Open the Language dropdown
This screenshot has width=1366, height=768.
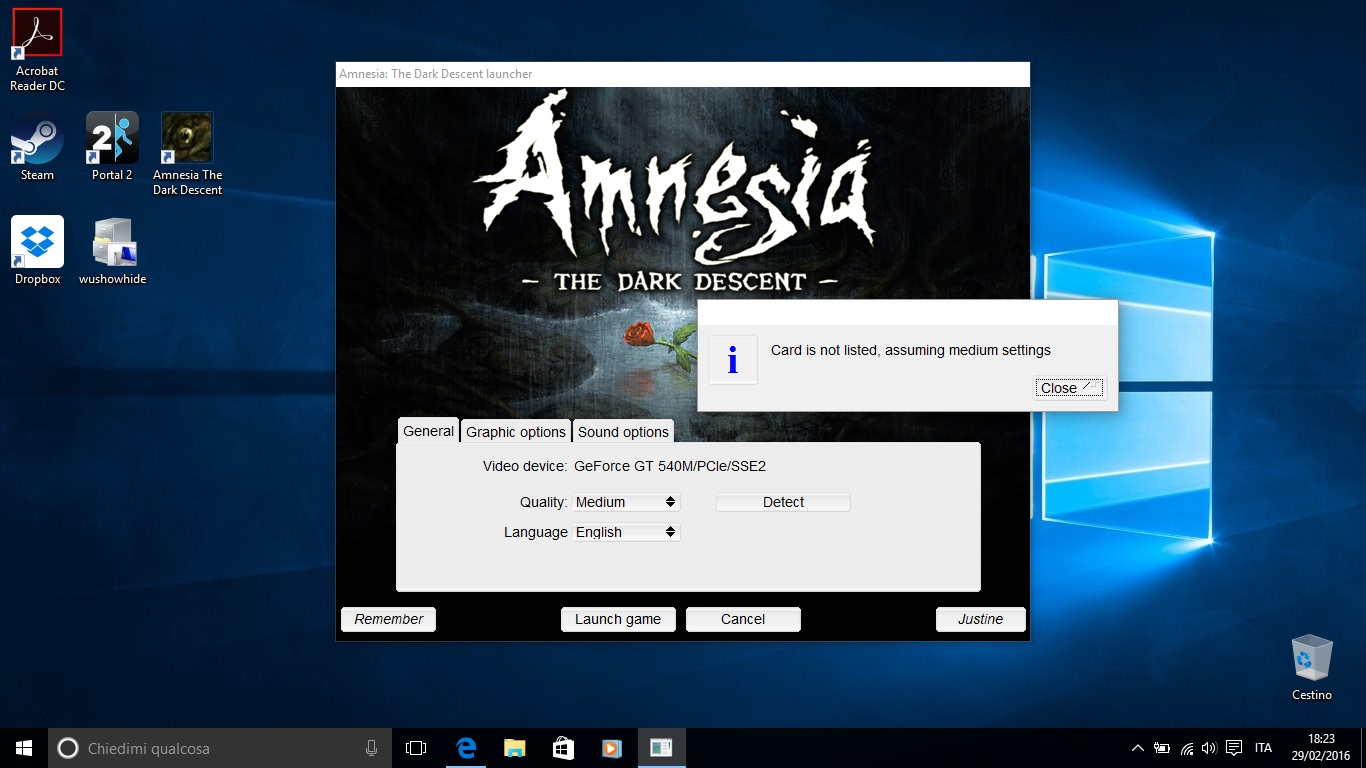pyautogui.click(x=626, y=532)
